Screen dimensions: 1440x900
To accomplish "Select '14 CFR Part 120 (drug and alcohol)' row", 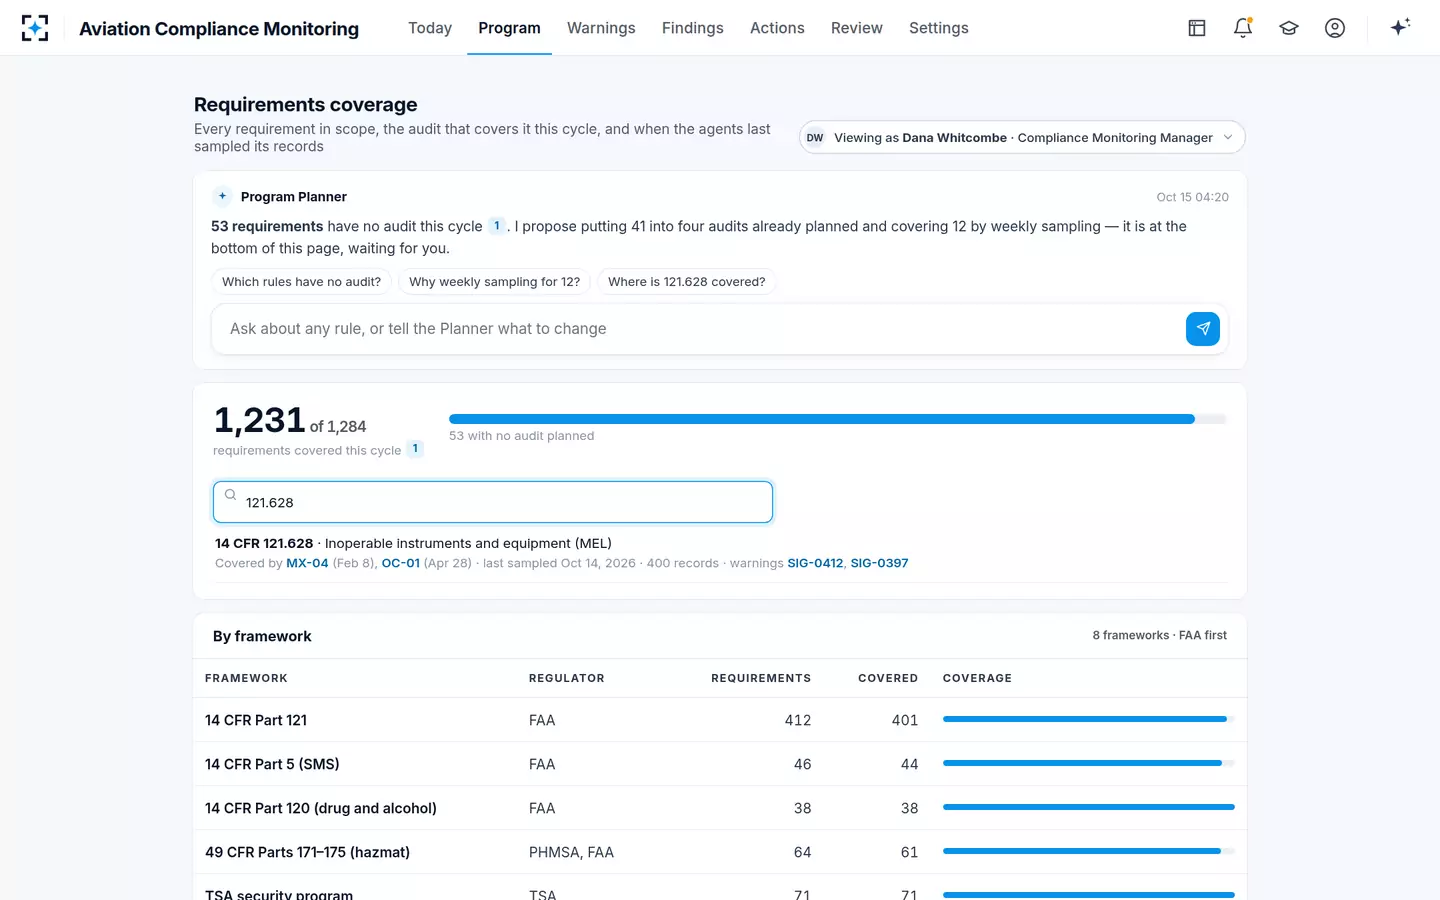I will pos(720,808).
